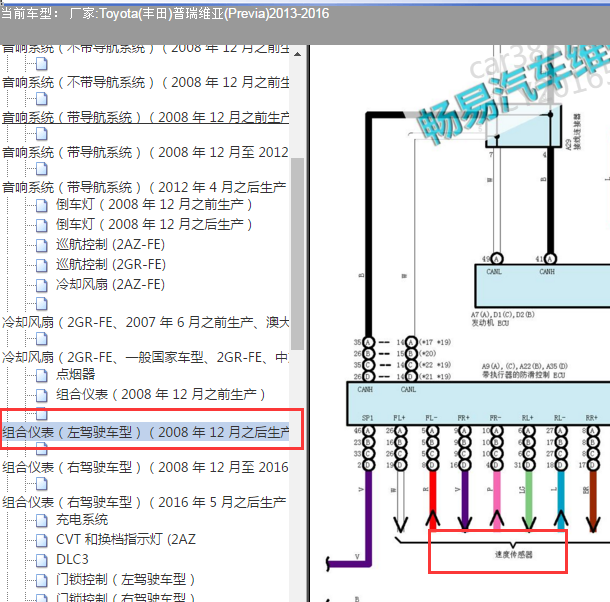Click the FL+ terminal label
Screen dimensions: 610x602
(399, 418)
